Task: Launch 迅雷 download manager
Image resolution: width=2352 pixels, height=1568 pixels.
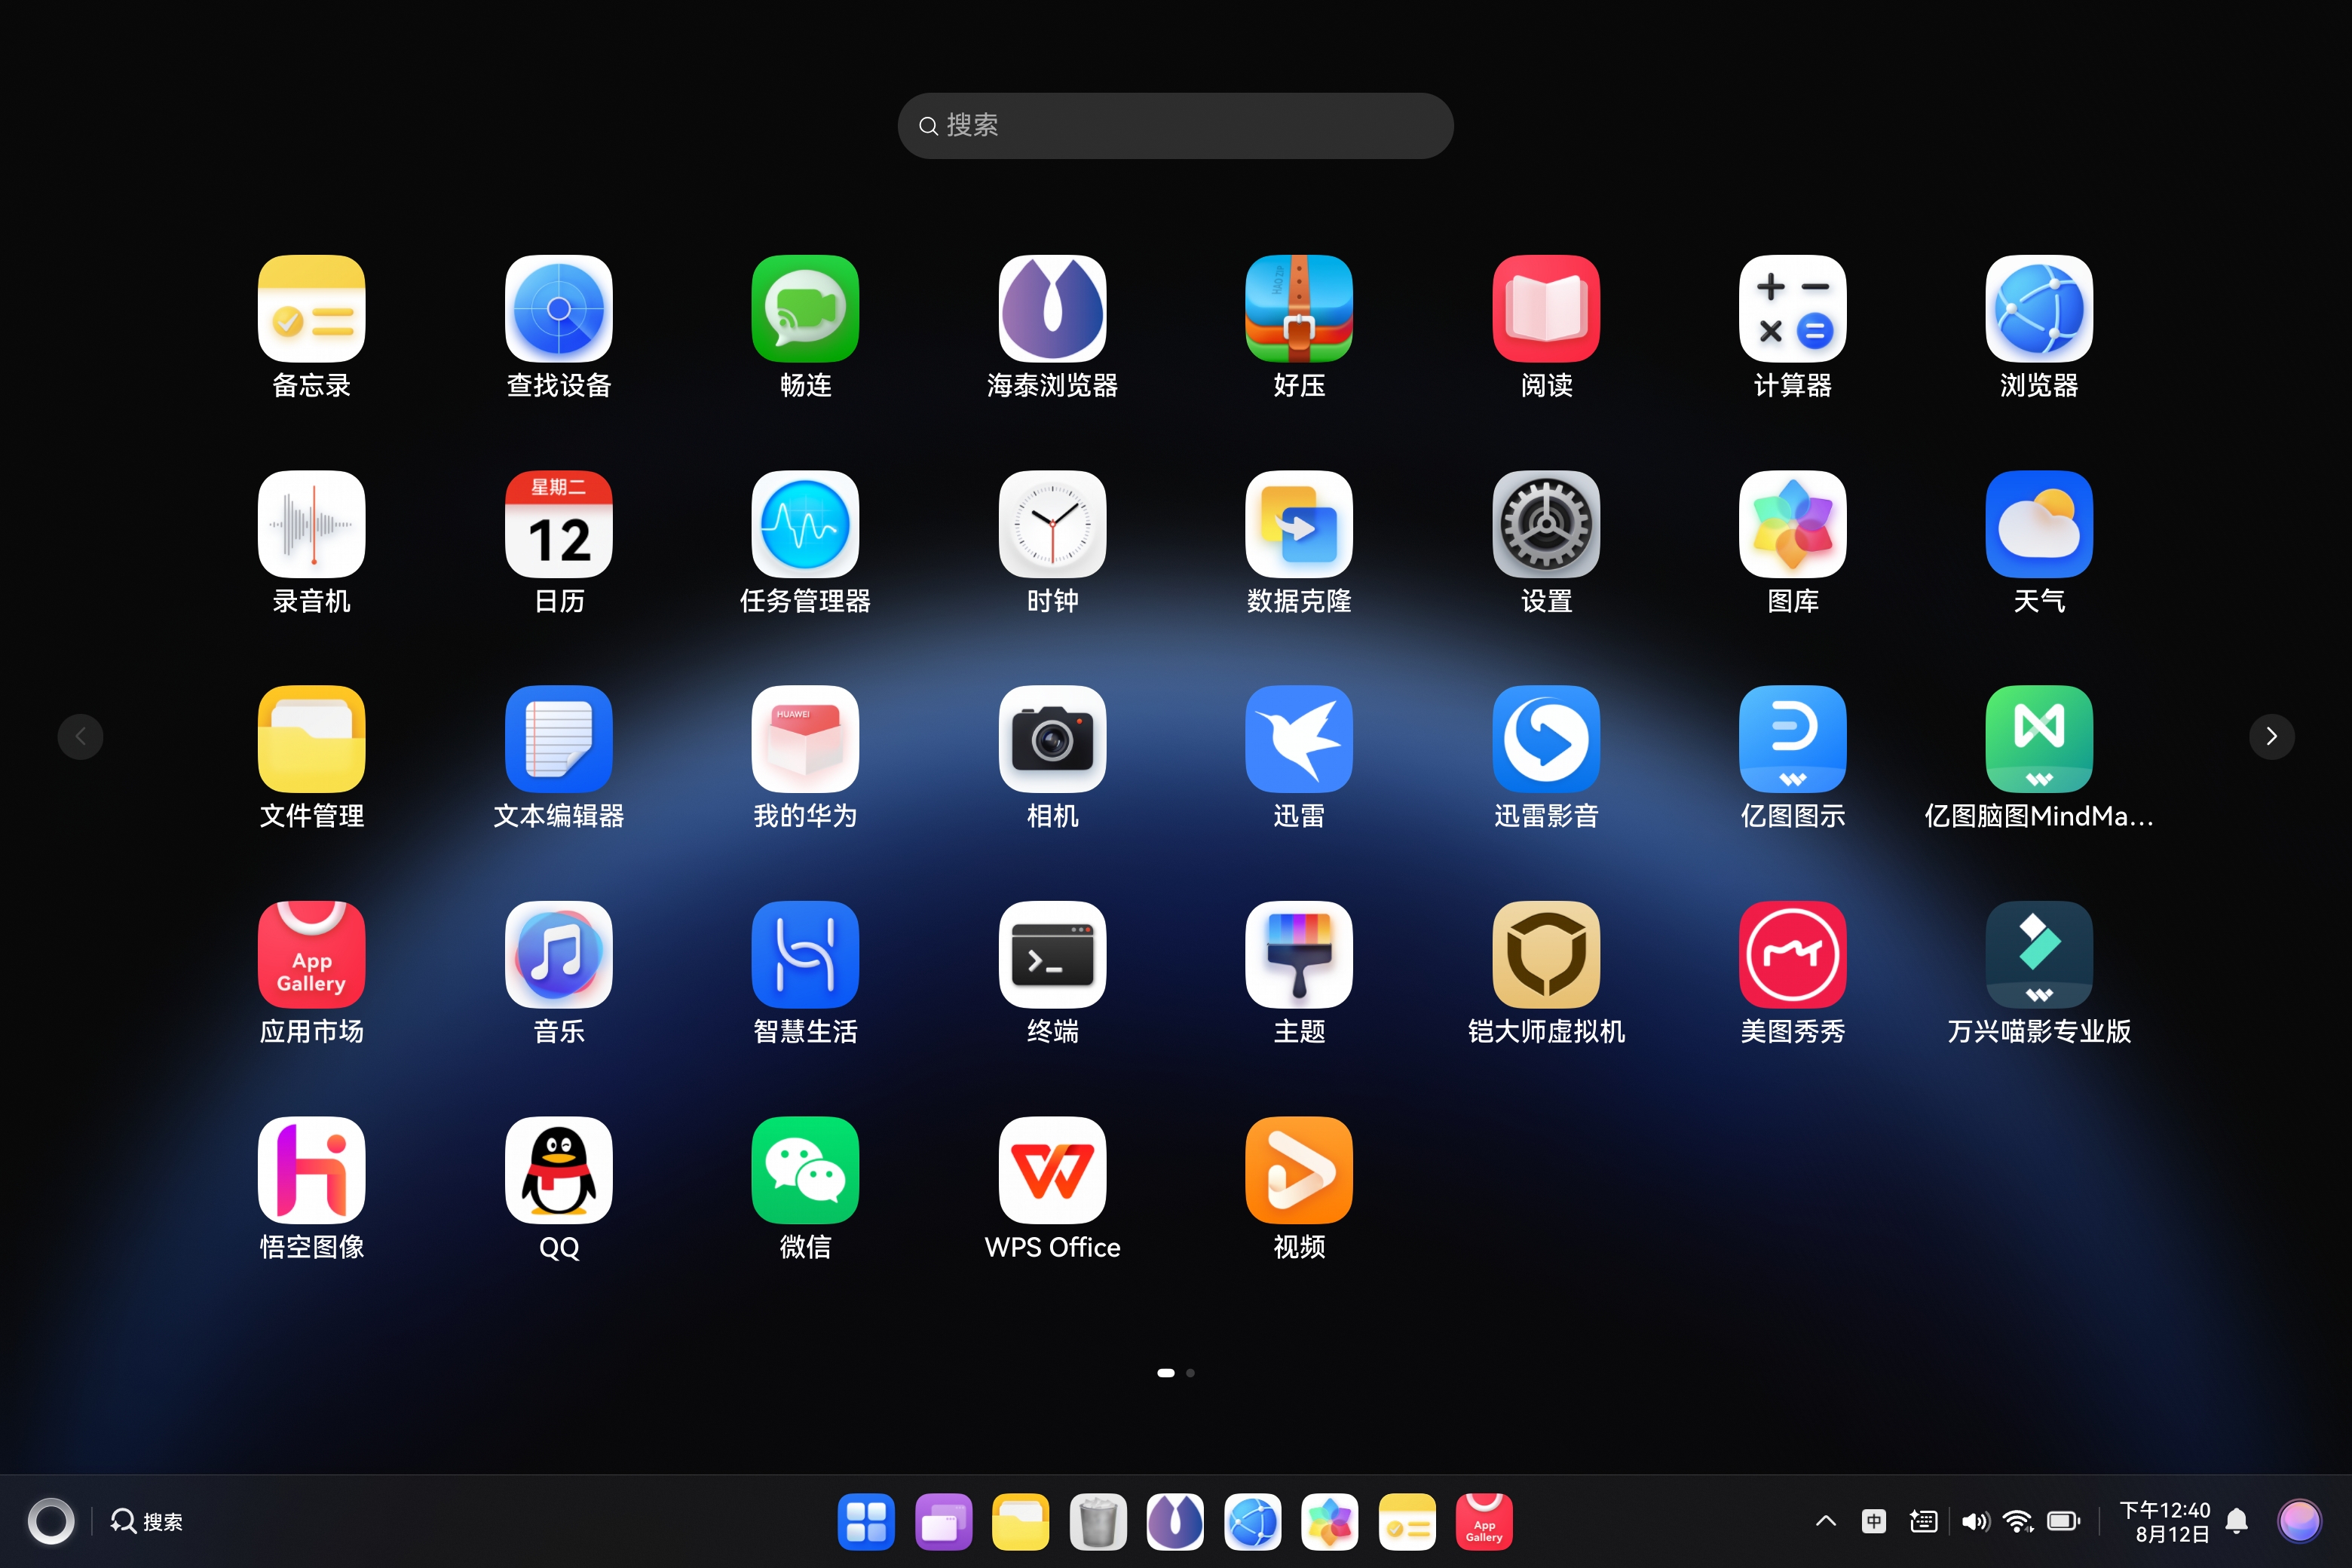Action: pyautogui.click(x=1299, y=739)
